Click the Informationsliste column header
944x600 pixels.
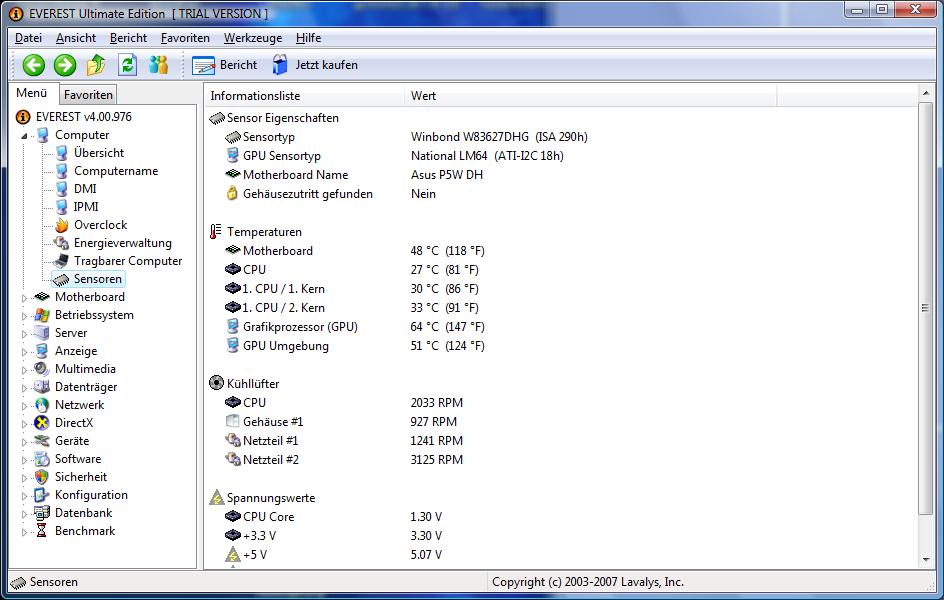(305, 96)
